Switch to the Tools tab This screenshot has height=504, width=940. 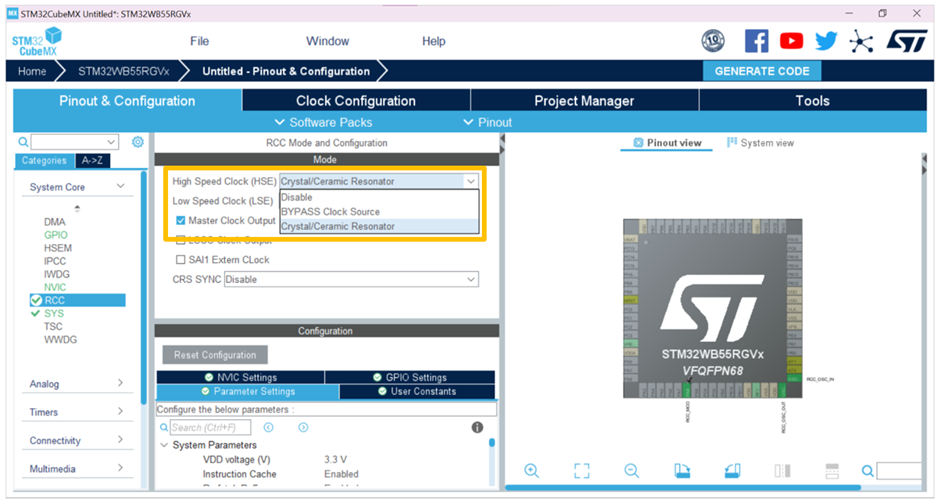tap(813, 101)
